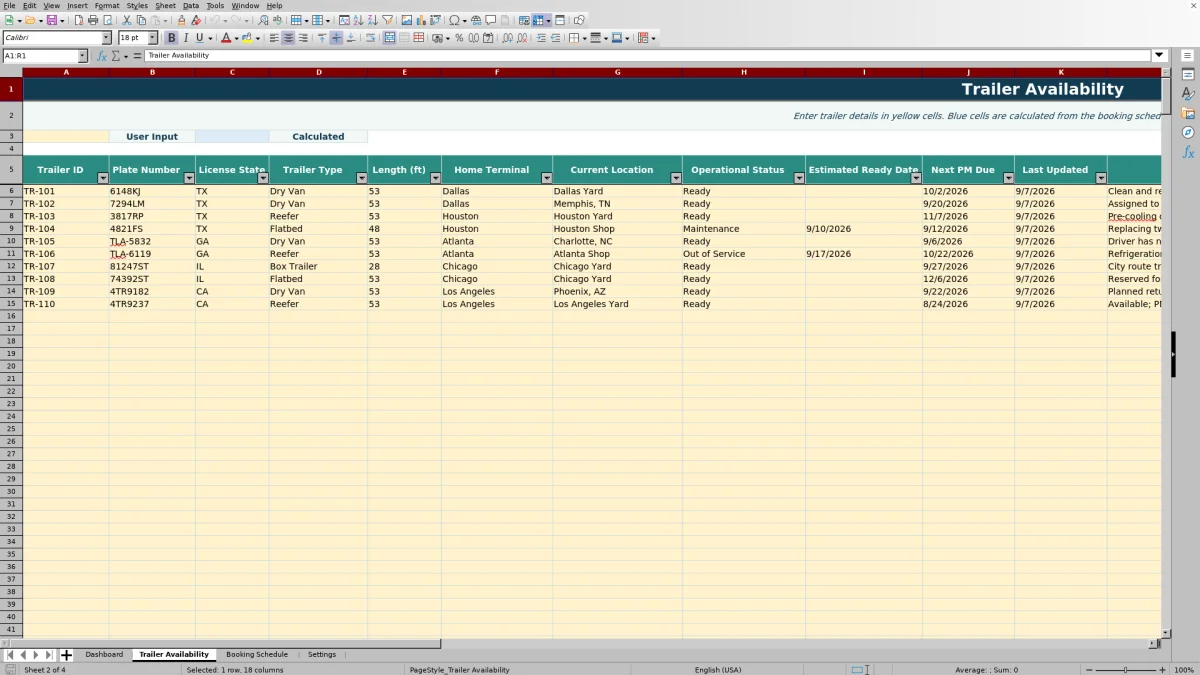The image size is (1200, 675).
Task: Click the formula input line
Action: coord(648,56)
